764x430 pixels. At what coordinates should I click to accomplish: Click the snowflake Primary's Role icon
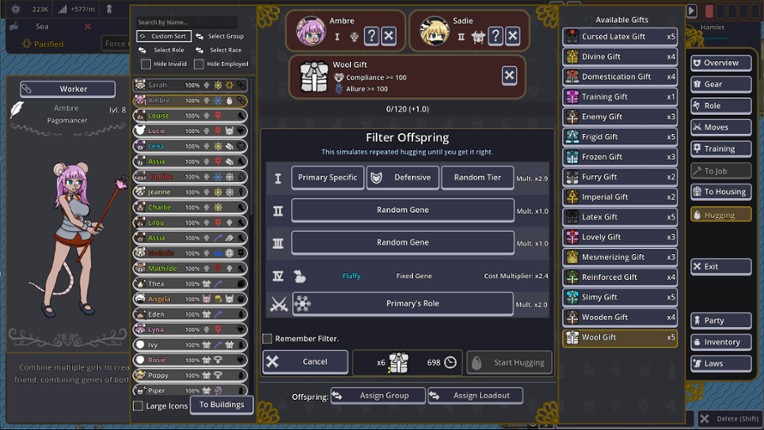[303, 304]
